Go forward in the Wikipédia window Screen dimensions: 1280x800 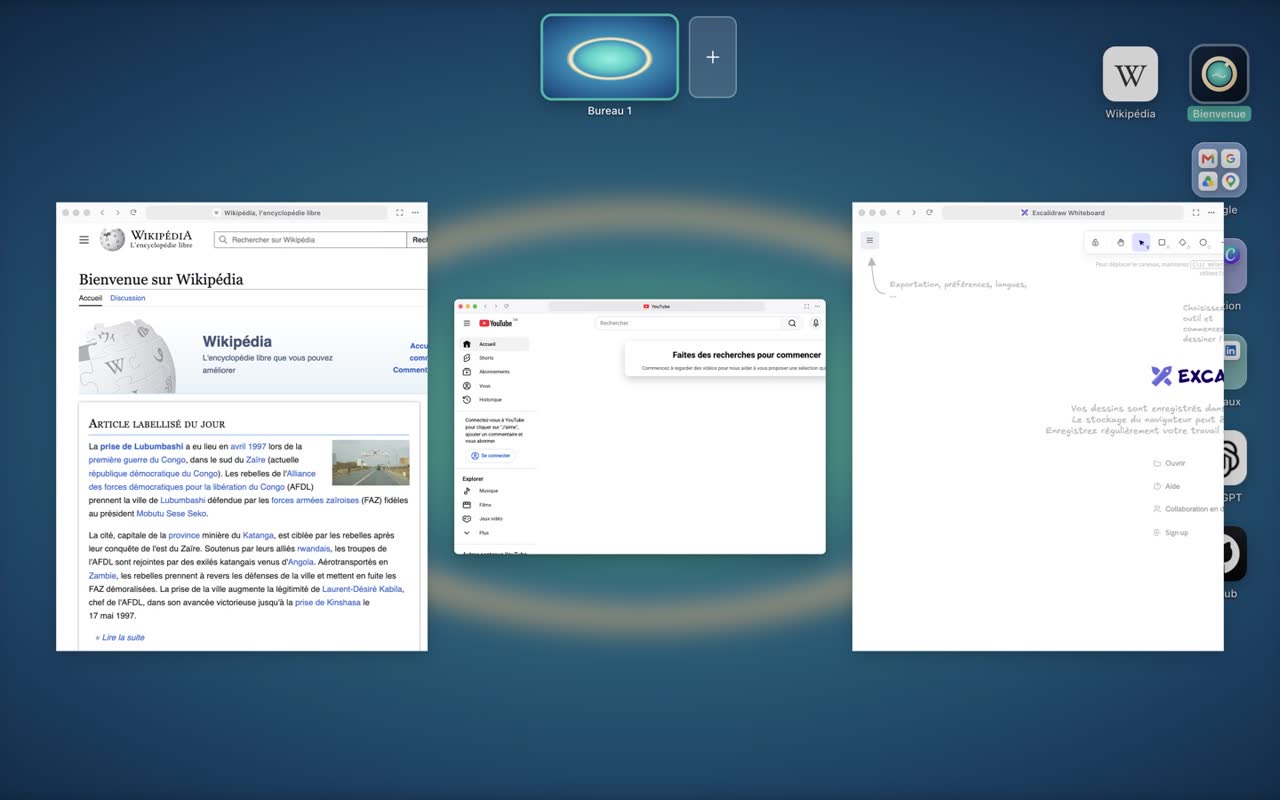click(x=117, y=213)
